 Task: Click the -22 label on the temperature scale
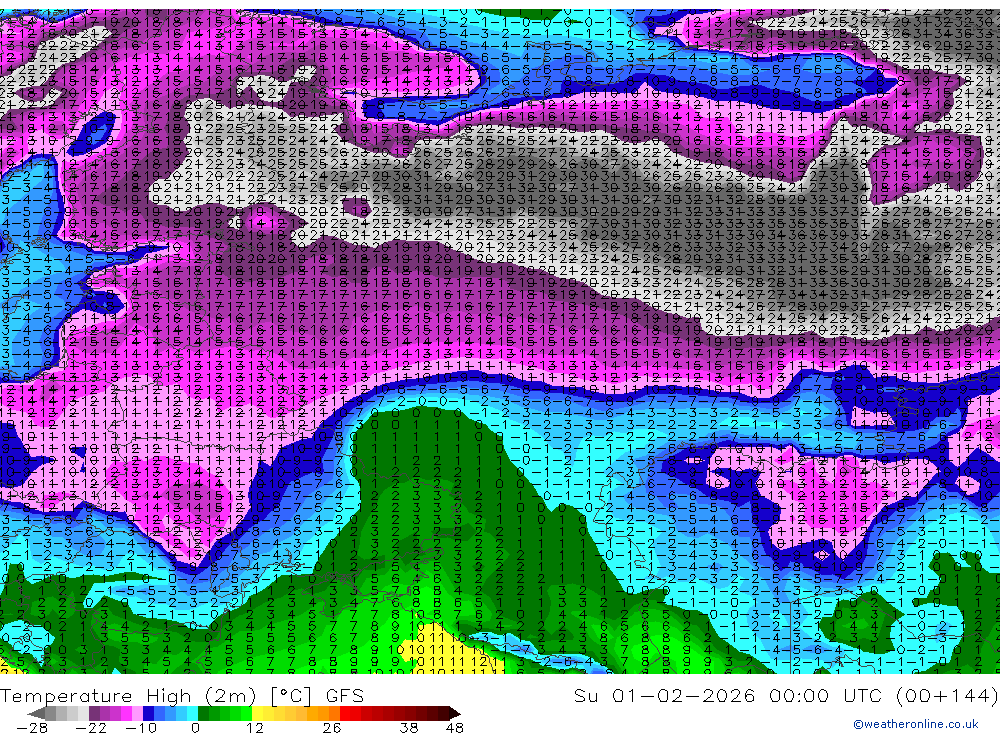[x=91, y=727]
